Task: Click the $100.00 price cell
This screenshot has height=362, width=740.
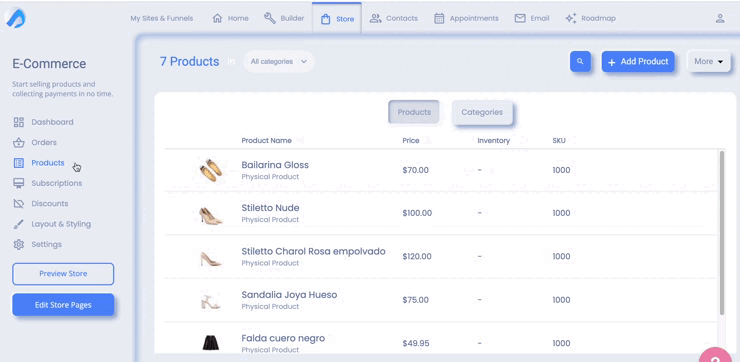Action: (417, 213)
